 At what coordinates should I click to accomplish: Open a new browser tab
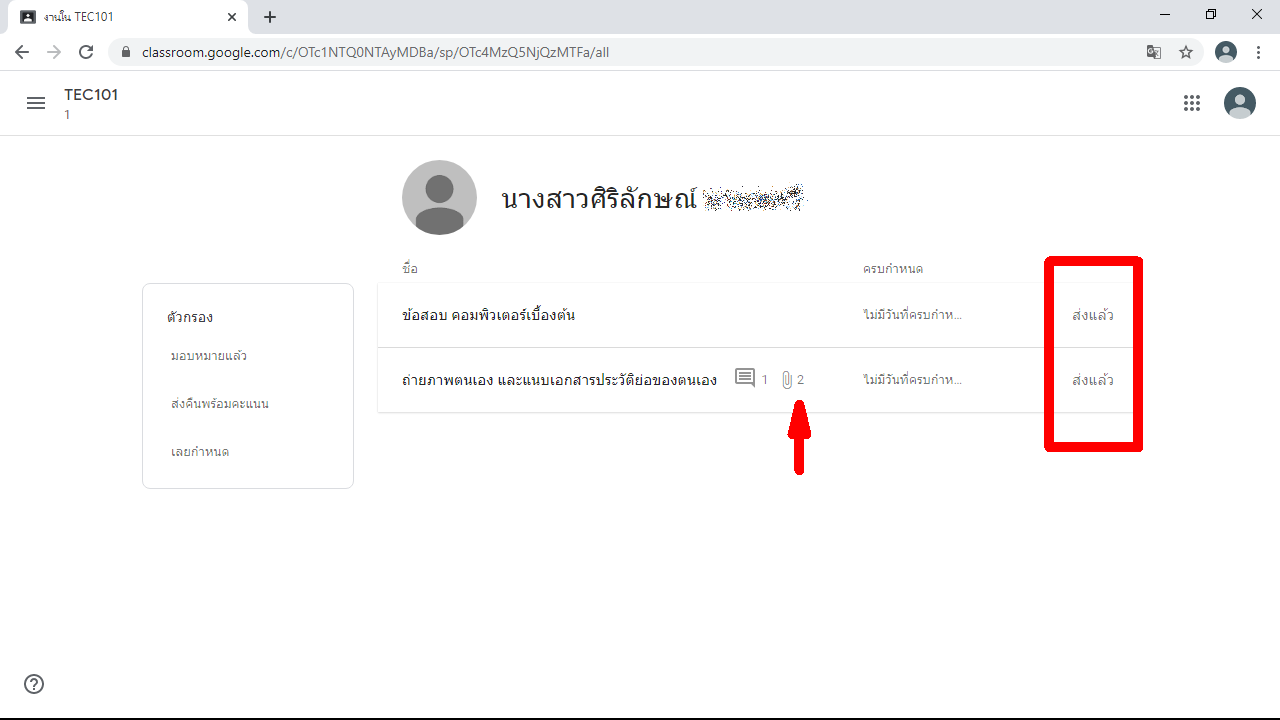pos(270,17)
